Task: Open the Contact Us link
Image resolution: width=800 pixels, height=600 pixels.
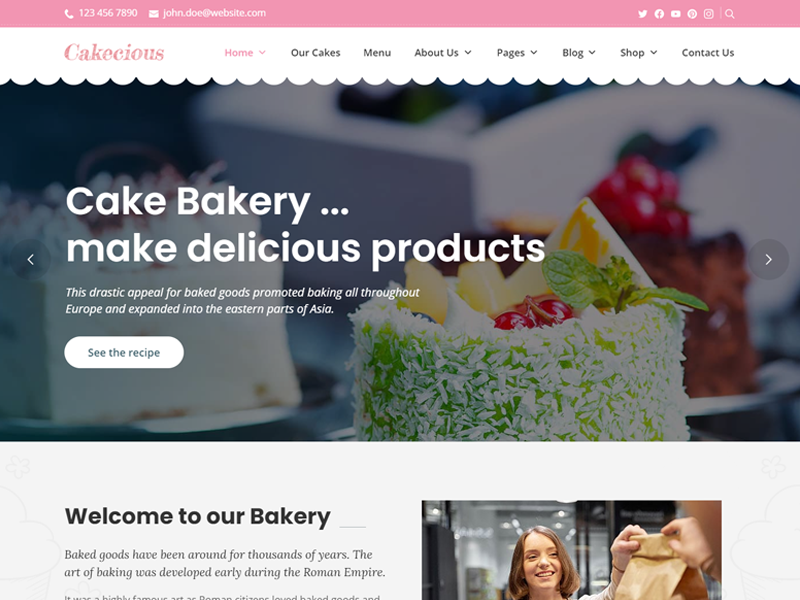Action: (x=708, y=53)
